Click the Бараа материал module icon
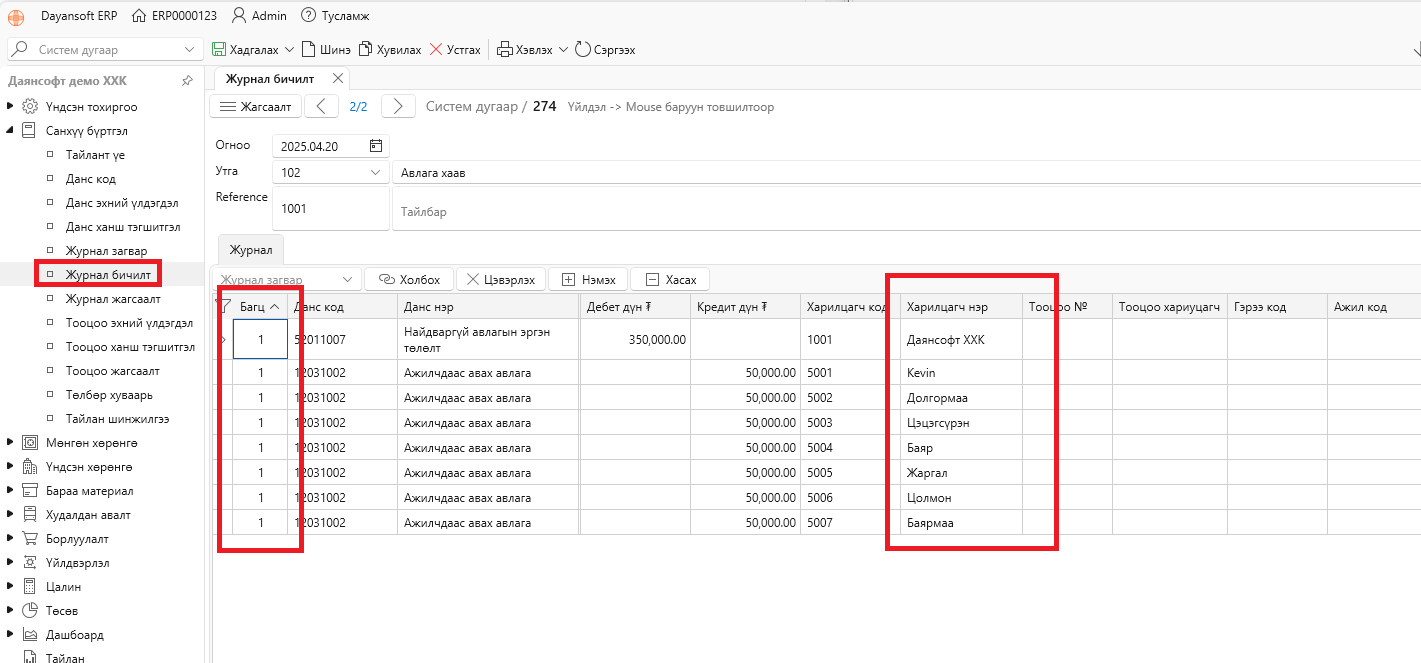The height and width of the screenshot is (663, 1421). pyautogui.click(x=31, y=490)
